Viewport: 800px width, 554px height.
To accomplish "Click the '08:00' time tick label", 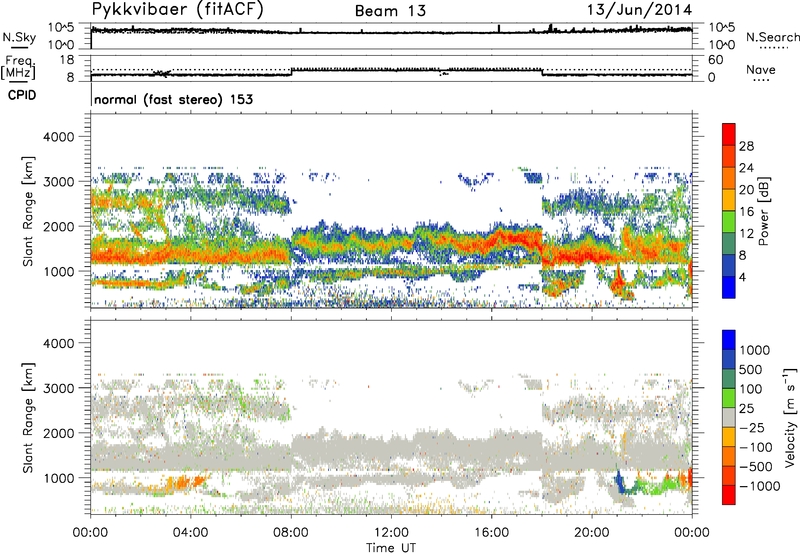I will [x=291, y=533].
